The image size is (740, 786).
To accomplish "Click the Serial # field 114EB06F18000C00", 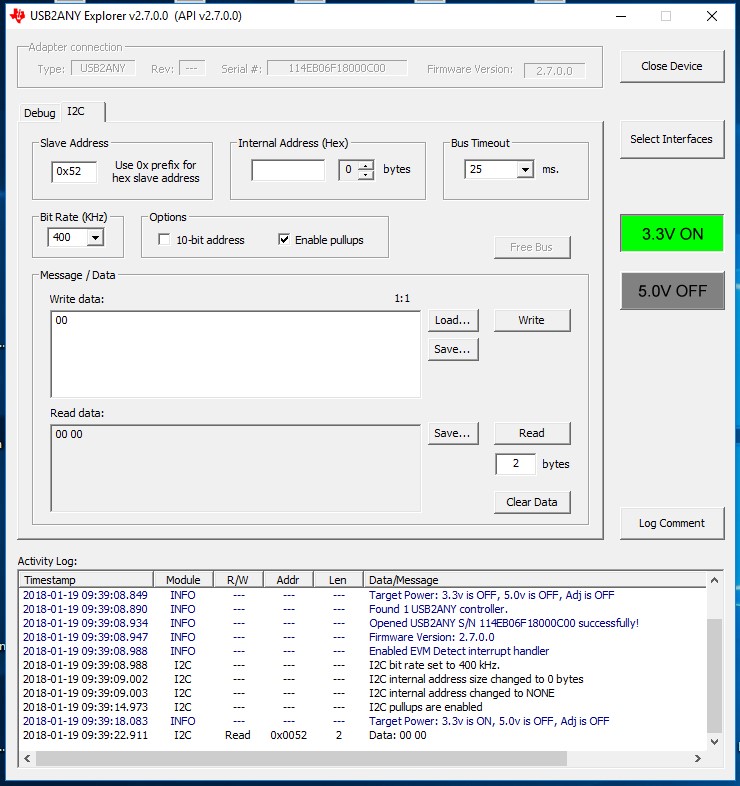I will (337, 68).
